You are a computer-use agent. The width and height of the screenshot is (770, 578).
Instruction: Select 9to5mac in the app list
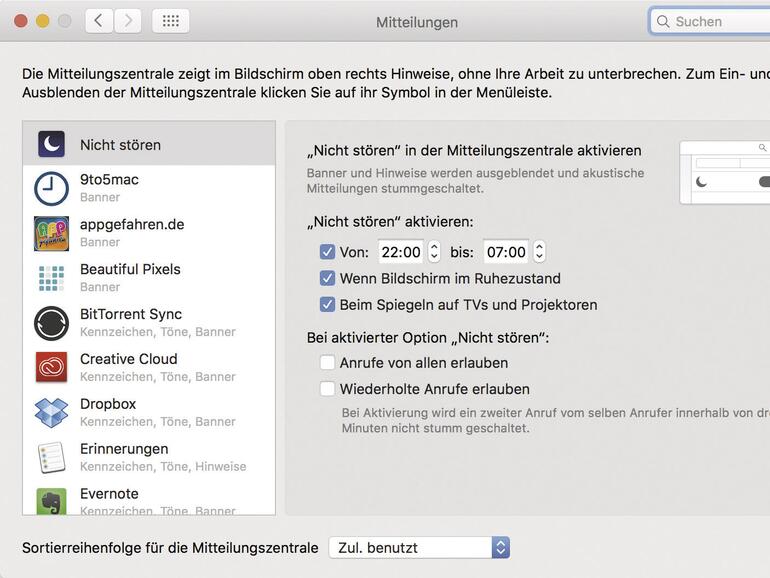(149, 189)
